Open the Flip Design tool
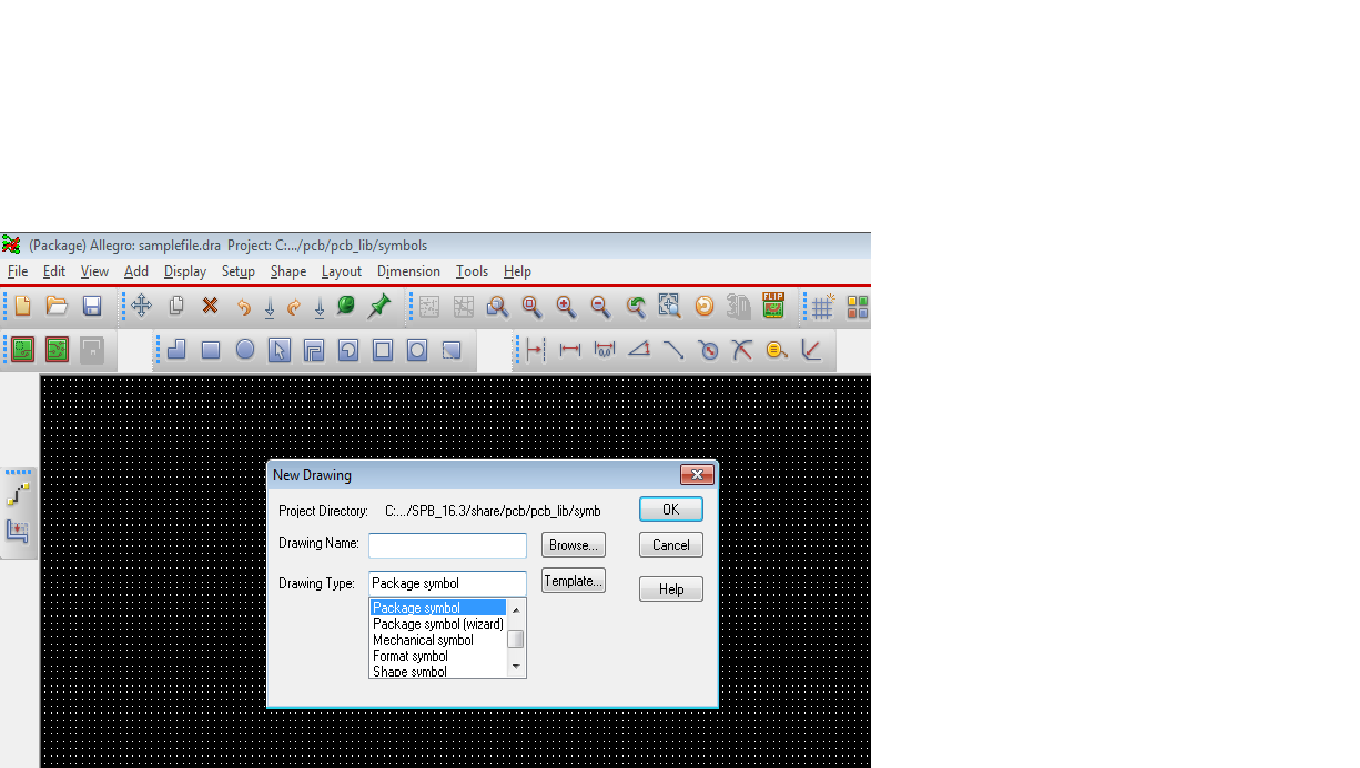Image resolution: width=1360 pixels, height=768 pixels. [x=773, y=305]
